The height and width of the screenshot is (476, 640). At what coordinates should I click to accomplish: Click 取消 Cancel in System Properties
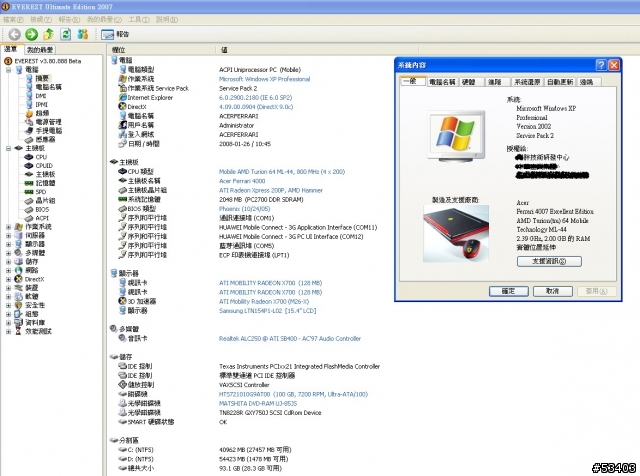pos(552,291)
